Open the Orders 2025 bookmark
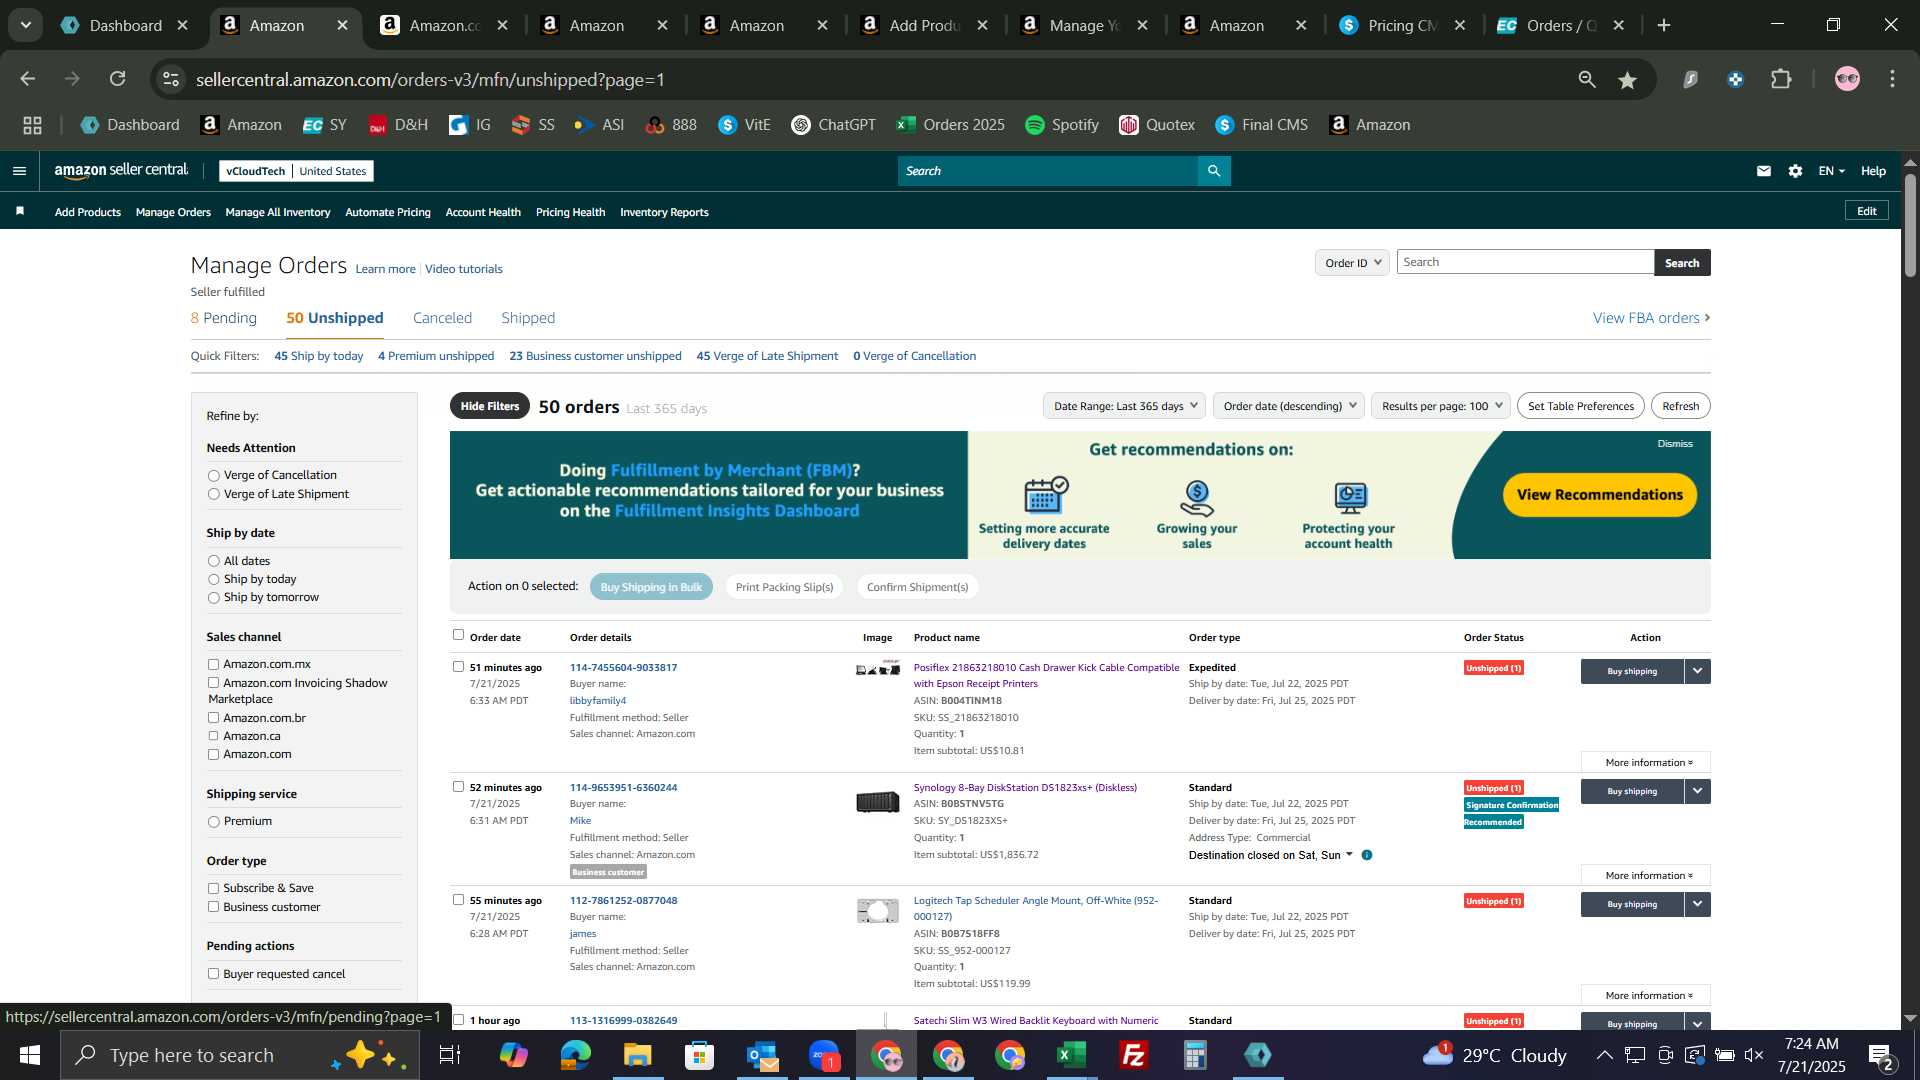 (951, 125)
